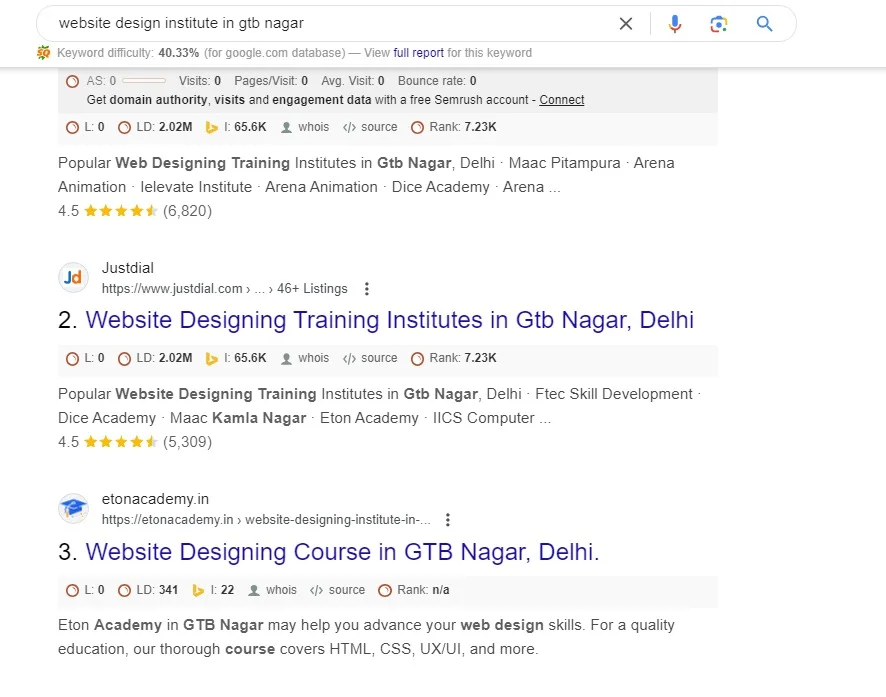Click 'whois' above the 'Popular Web Designing Training' snippet
The image size is (886, 697).
306,127
